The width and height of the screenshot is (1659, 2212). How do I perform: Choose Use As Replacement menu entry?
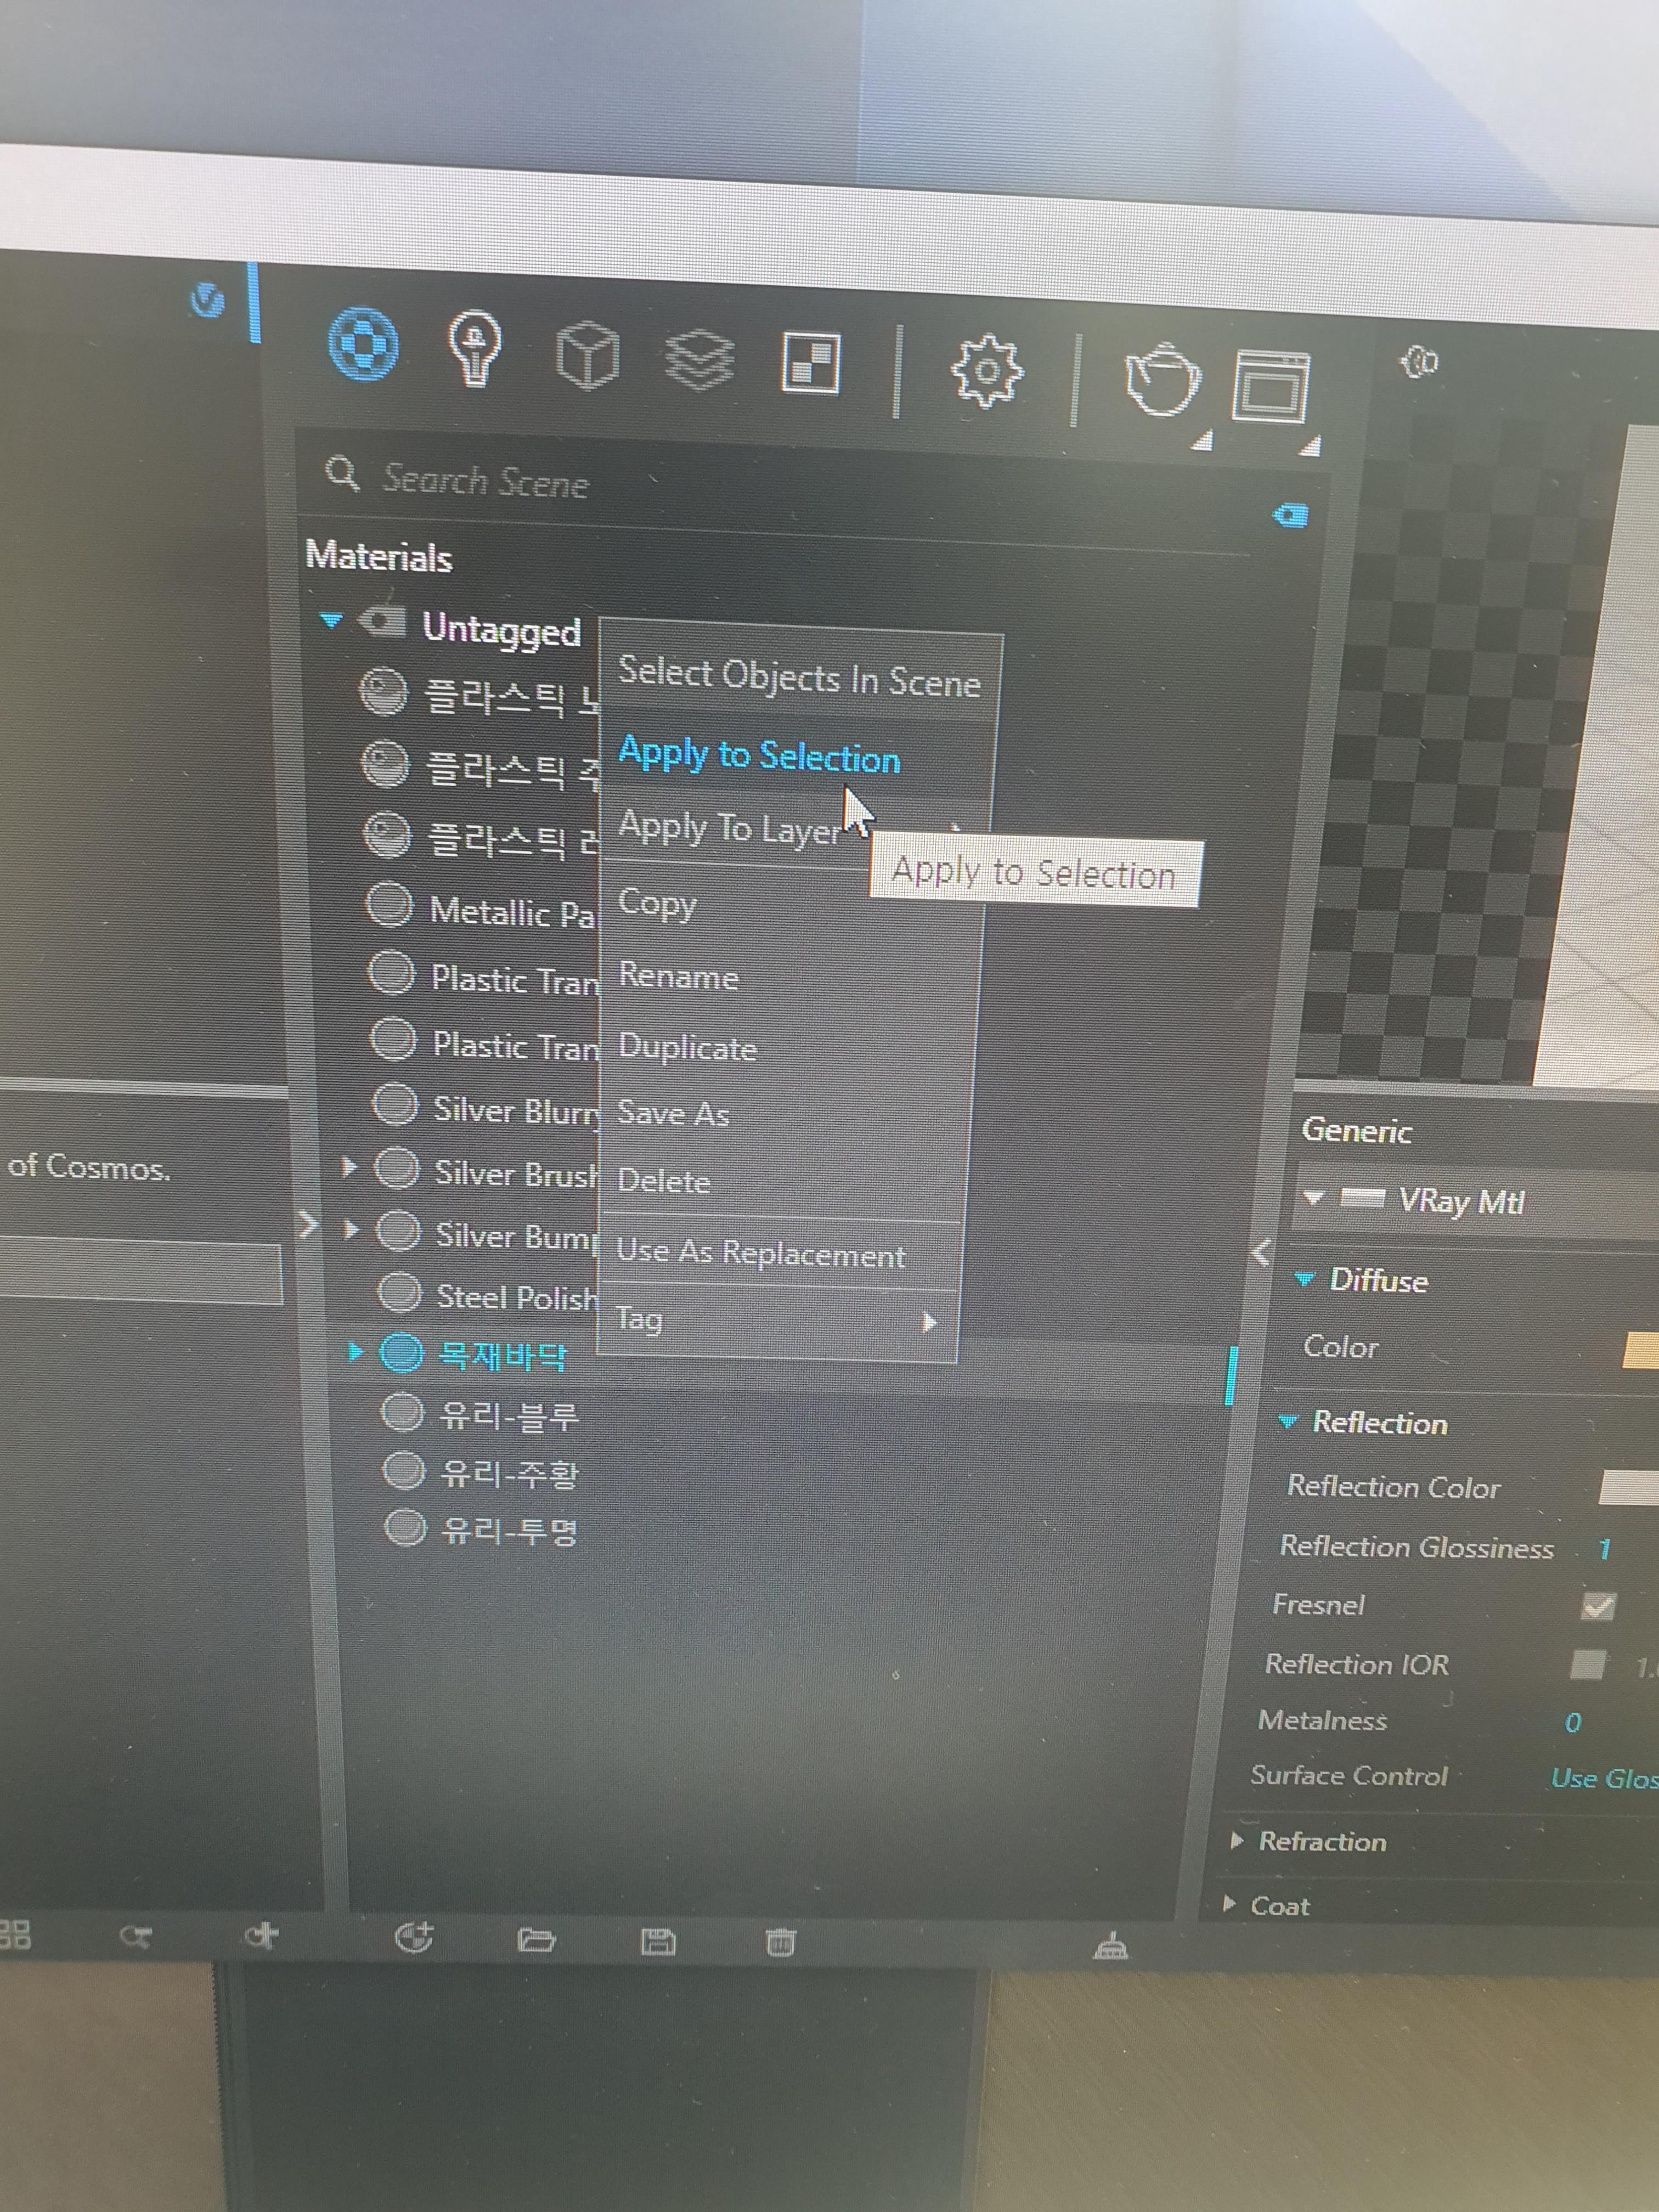tap(779, 1253)
